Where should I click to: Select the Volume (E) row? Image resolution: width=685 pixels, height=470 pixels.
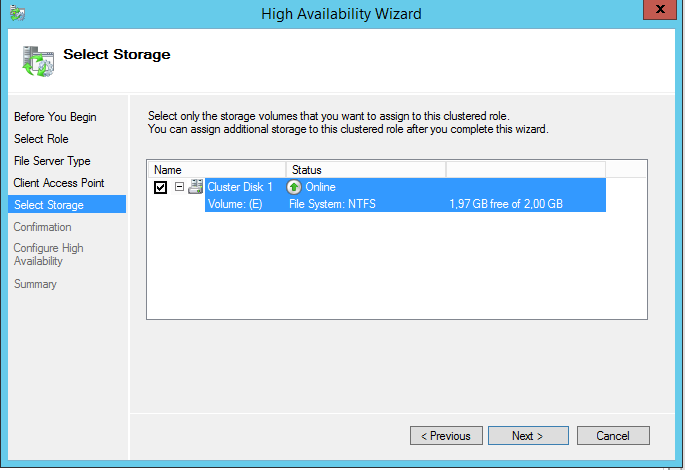pos(234,204)
